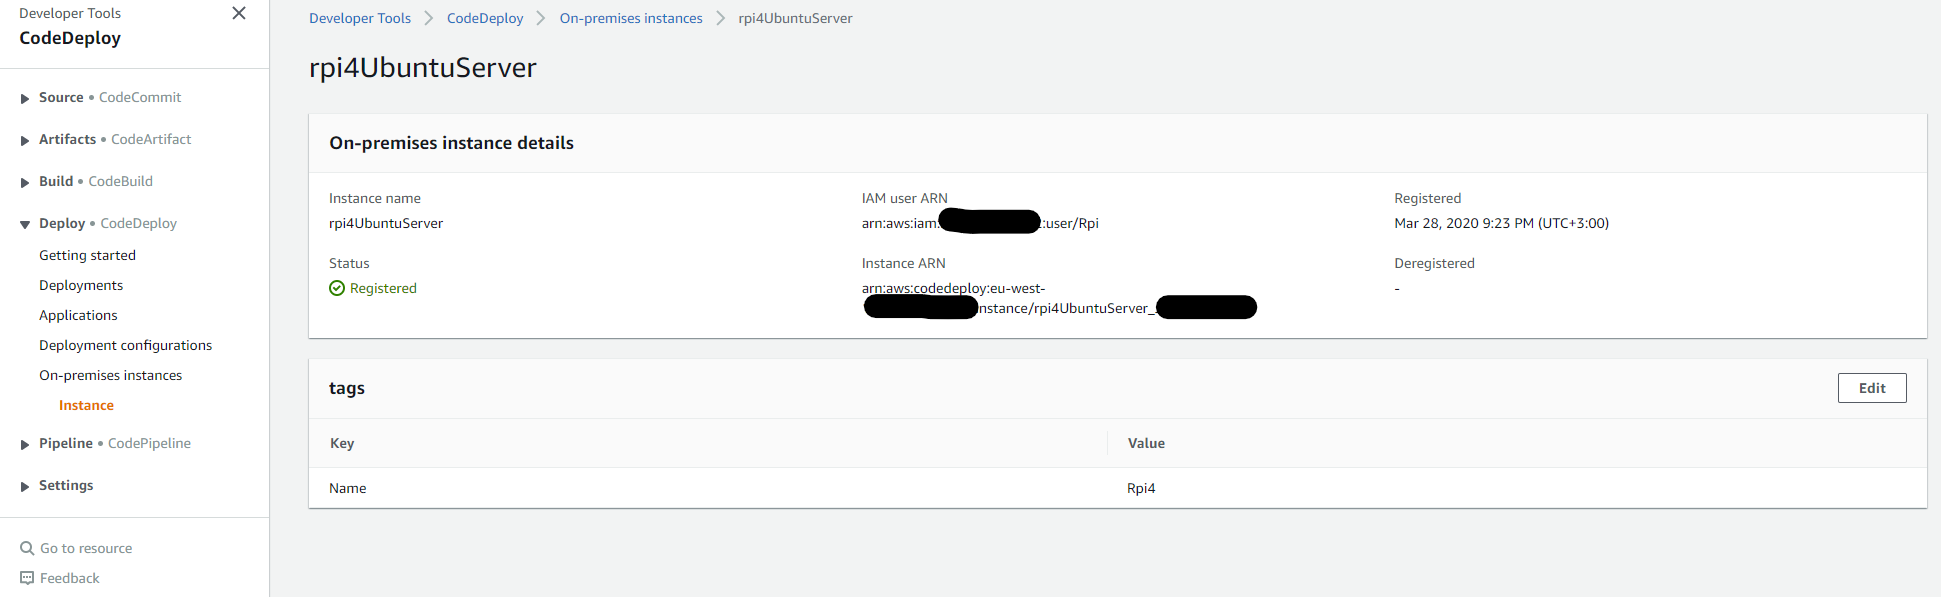Viewport: 1941px width, 597px height.
Task: Click the tags section heading
Action: [347, 388]
